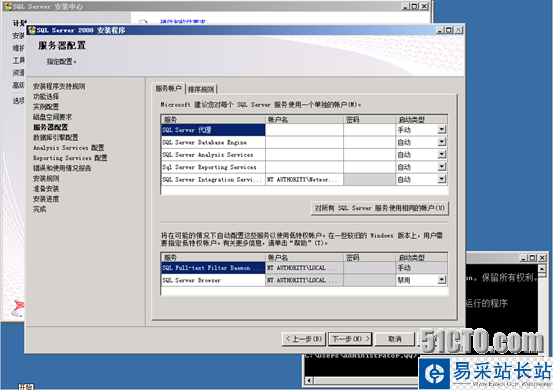
Task: Select the SQL Full-text Filter Daemon row
Action: tap(213, 268)
